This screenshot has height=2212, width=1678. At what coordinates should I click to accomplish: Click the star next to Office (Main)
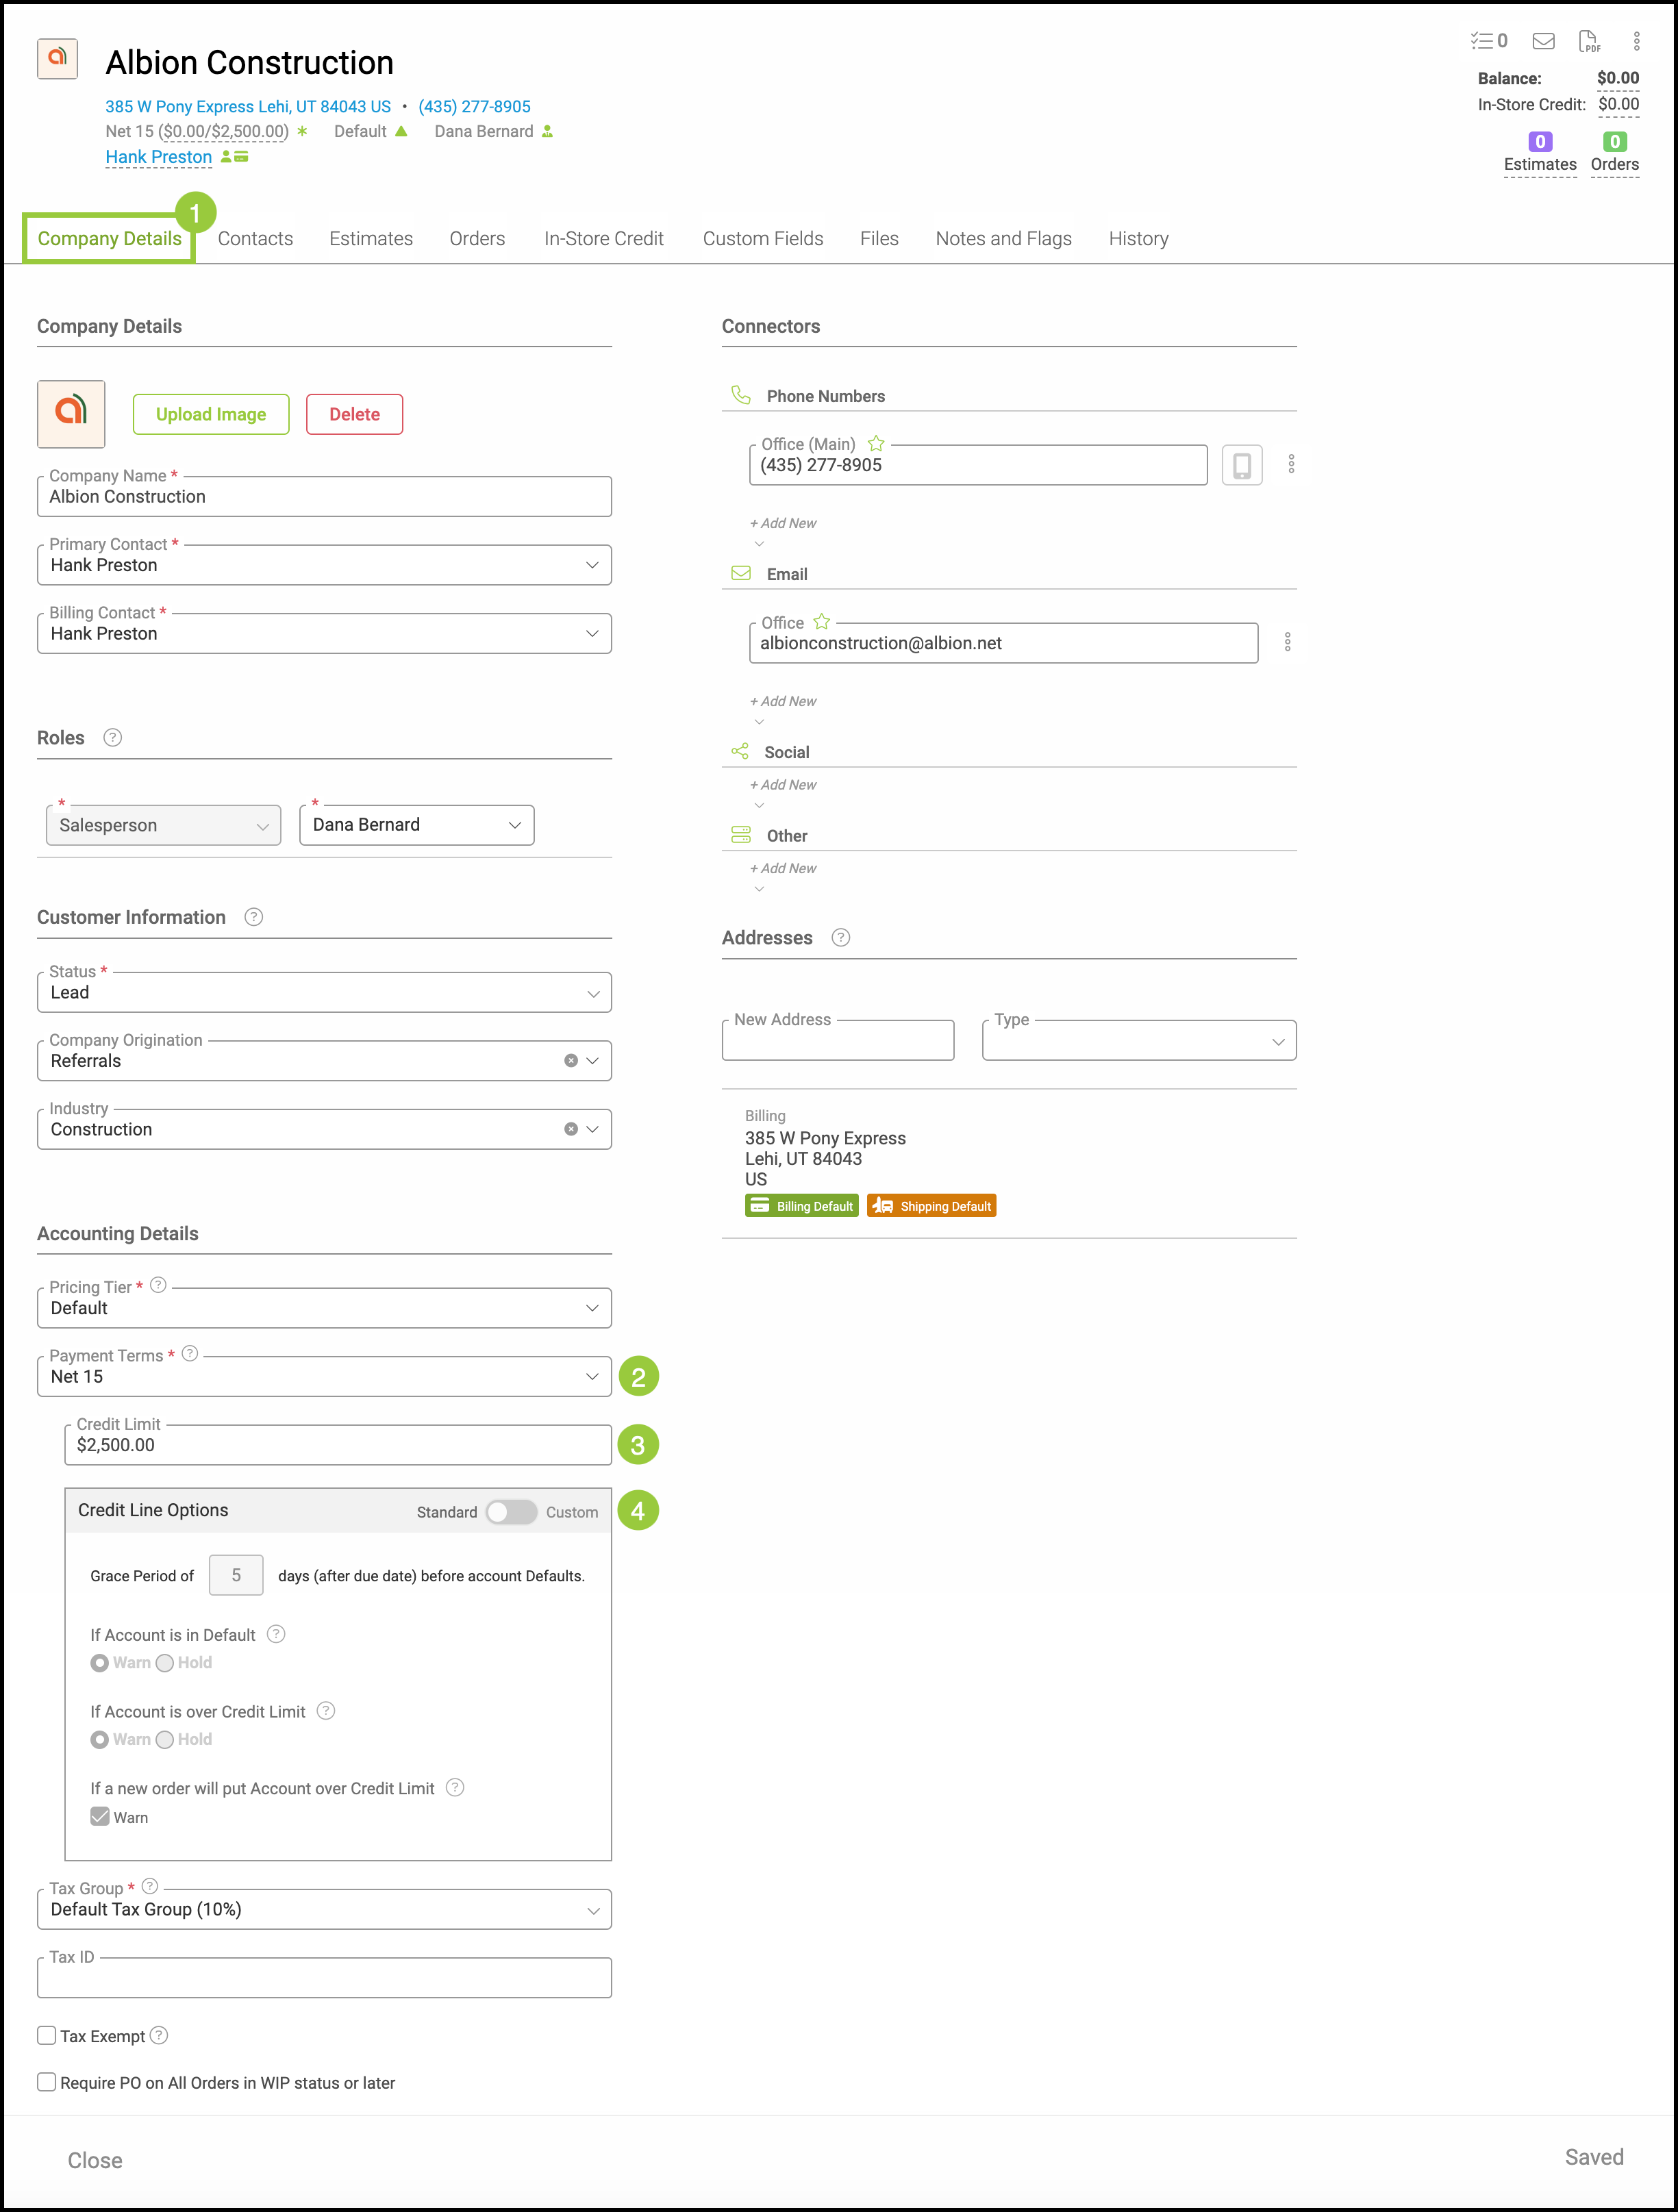coord(876,443)
